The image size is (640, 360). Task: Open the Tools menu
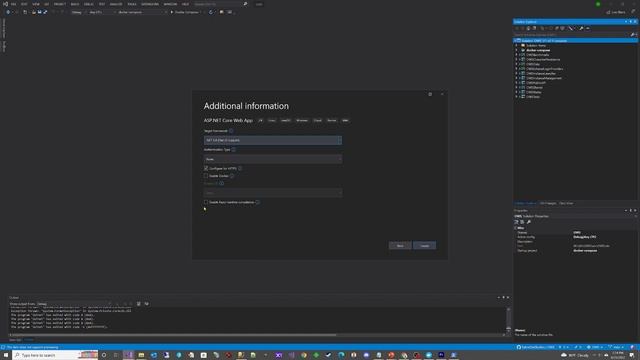[132, 4]
